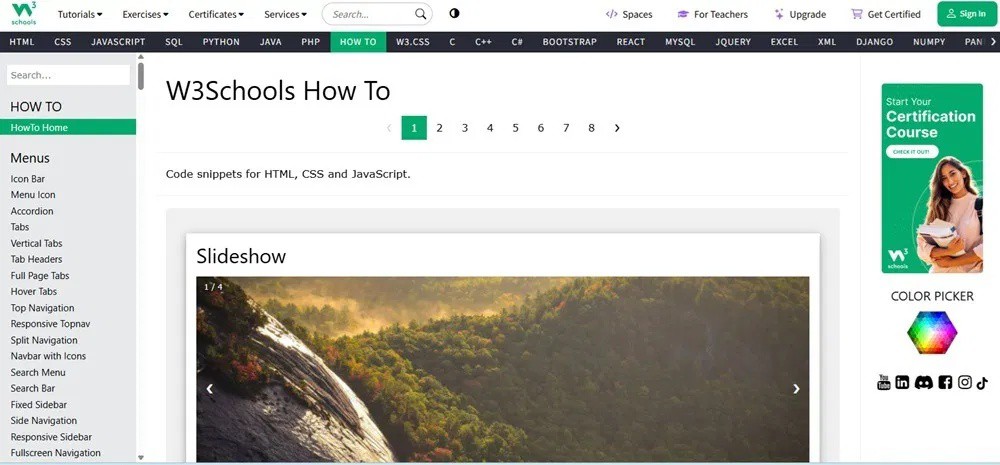Open the Color Picker hexagon
This screenshot has width=1000, height=465.
tap(932, 332)
